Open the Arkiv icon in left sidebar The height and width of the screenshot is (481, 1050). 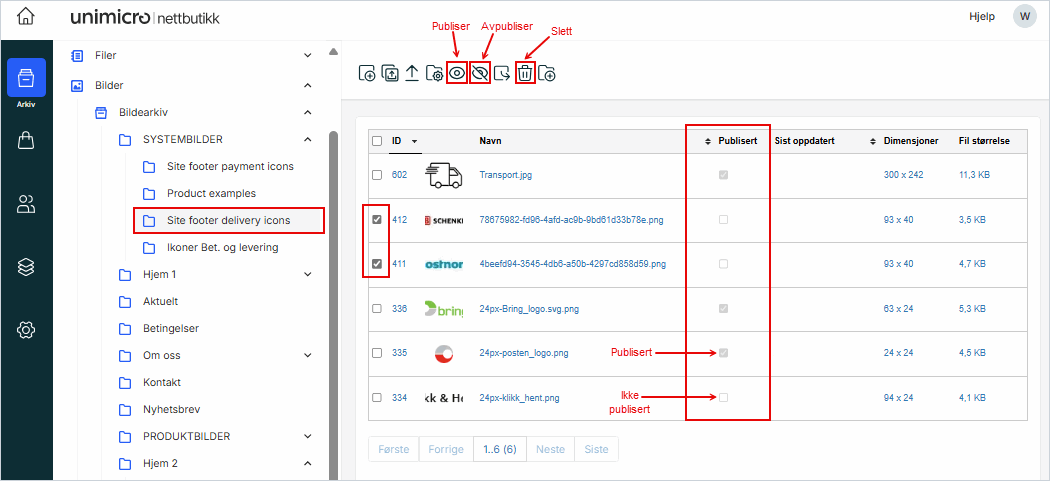(26, 78)
